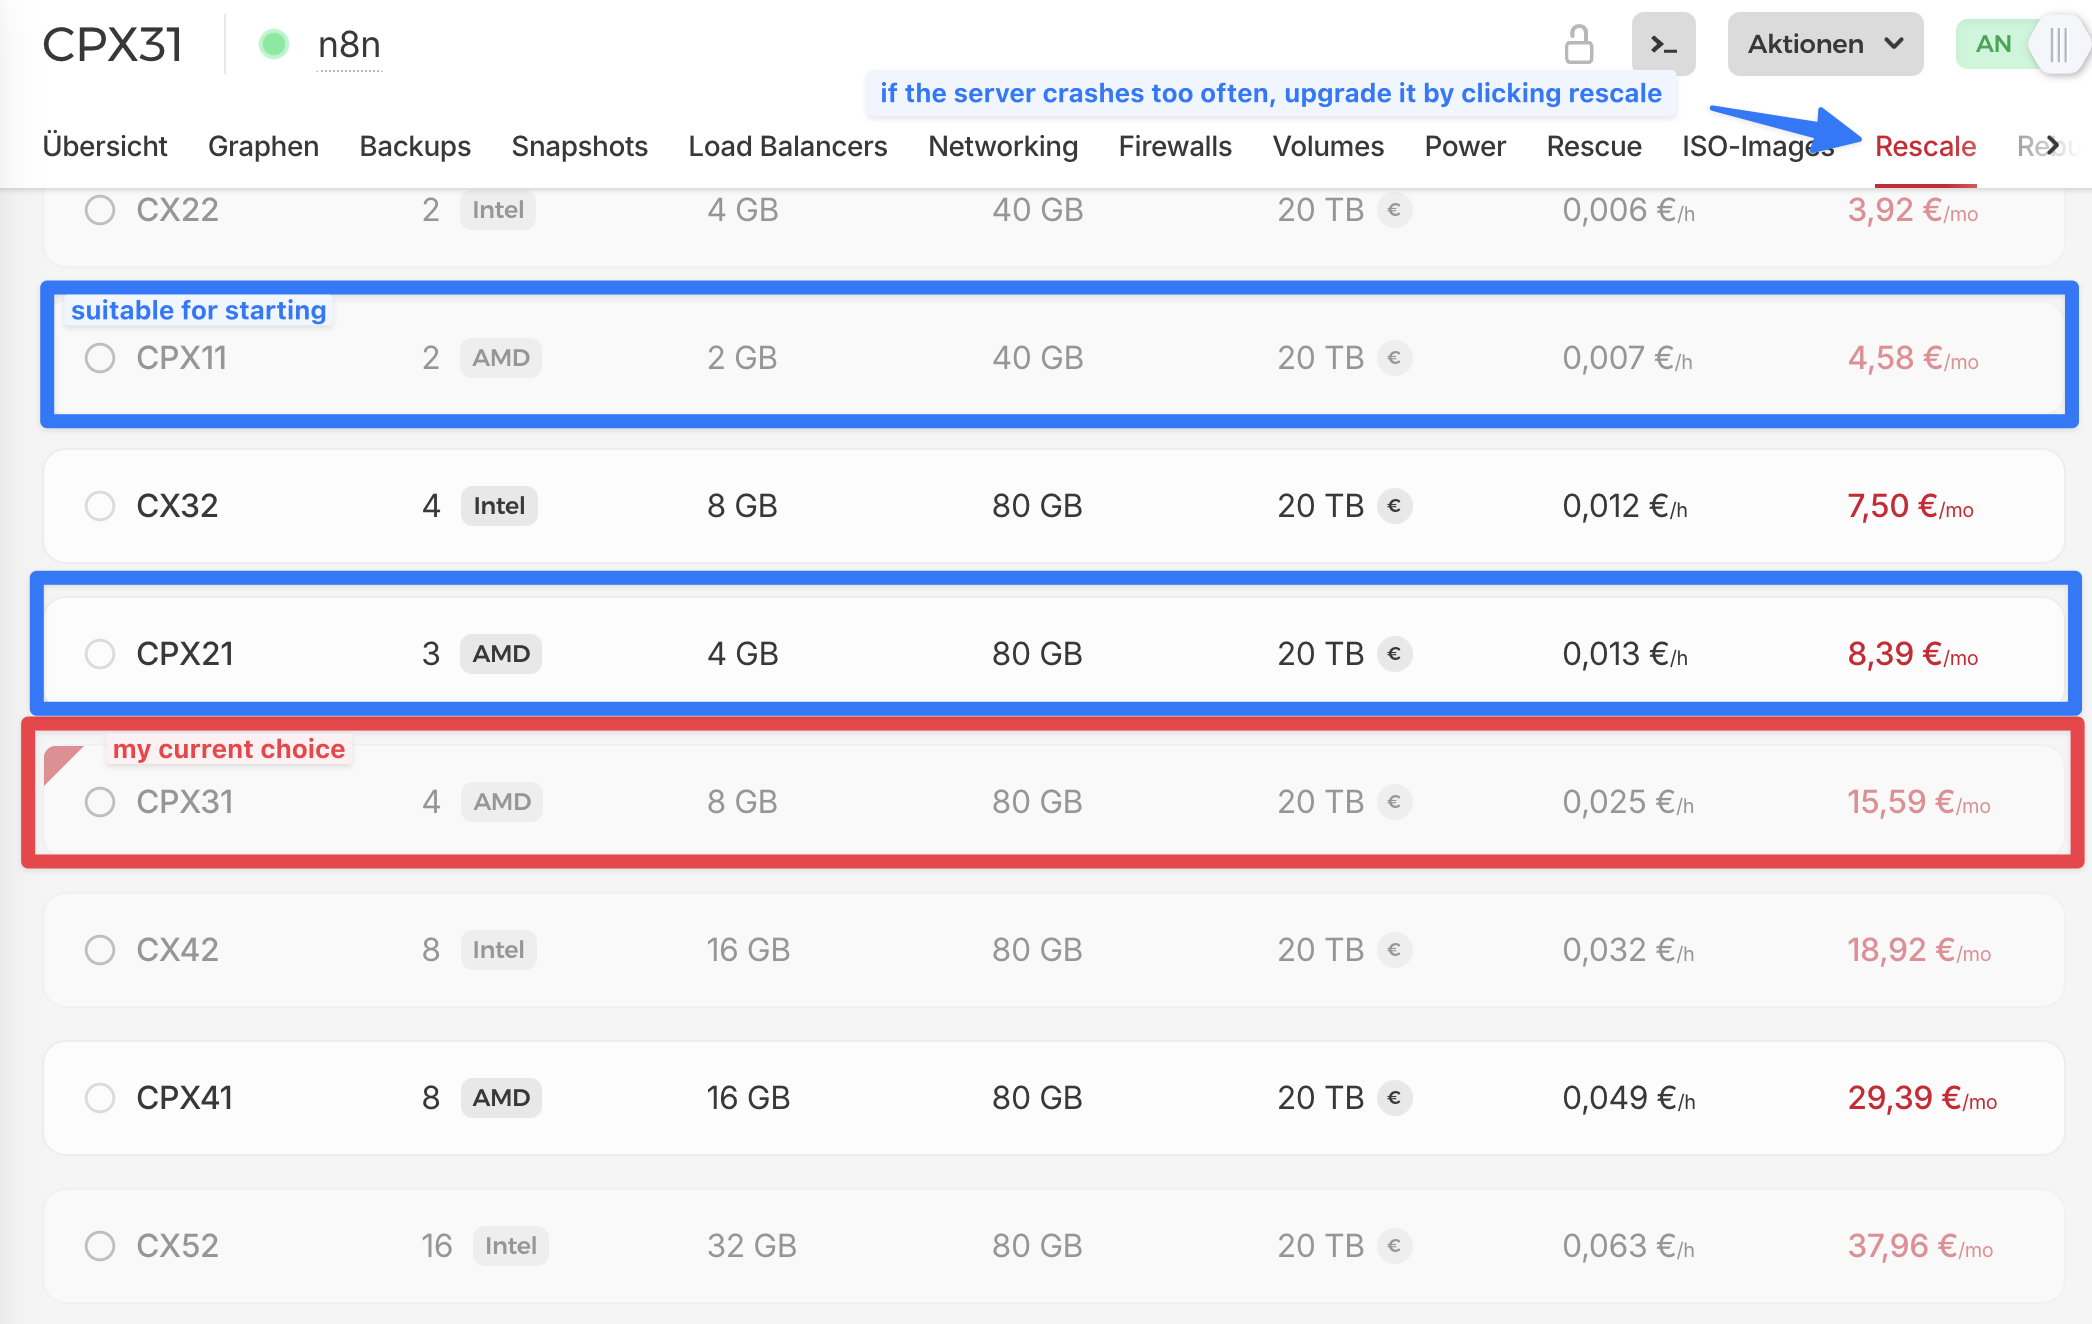Click the euro info icon in CX42 row

[1395, 950]
